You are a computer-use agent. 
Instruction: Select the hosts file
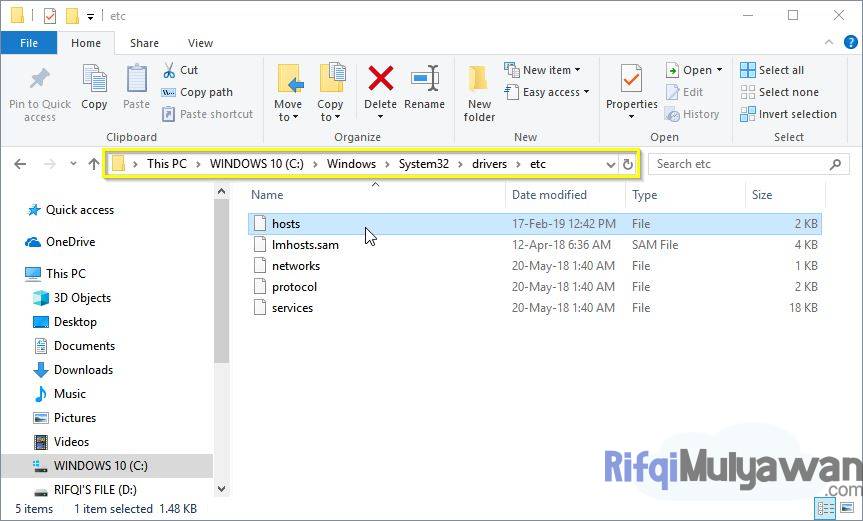tap(534, 224)
